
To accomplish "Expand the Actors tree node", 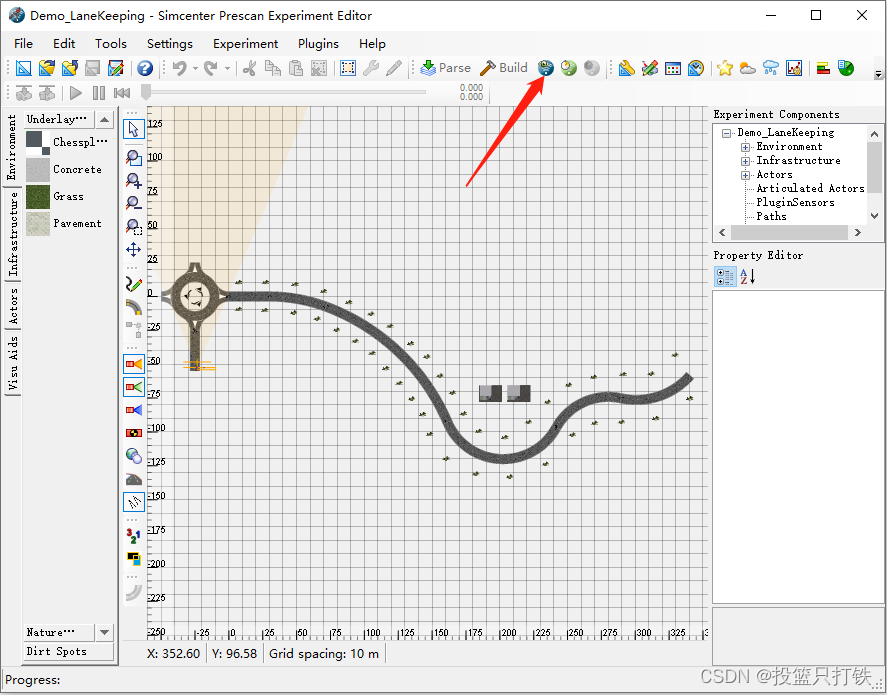I will [746, 175].
